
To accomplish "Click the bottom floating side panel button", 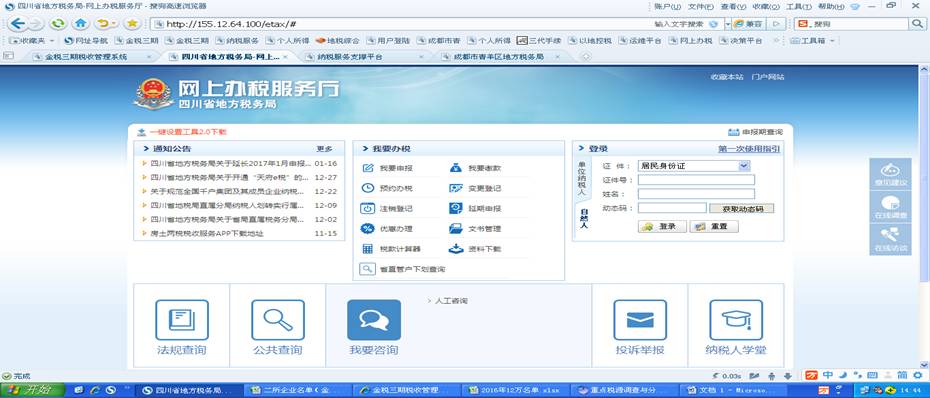I will [890, 240].
